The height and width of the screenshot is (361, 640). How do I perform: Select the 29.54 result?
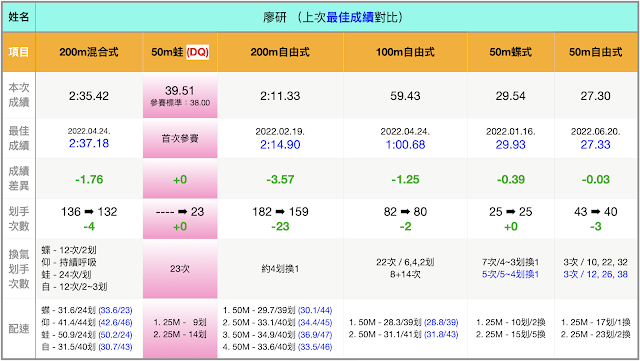pos(511,96)
